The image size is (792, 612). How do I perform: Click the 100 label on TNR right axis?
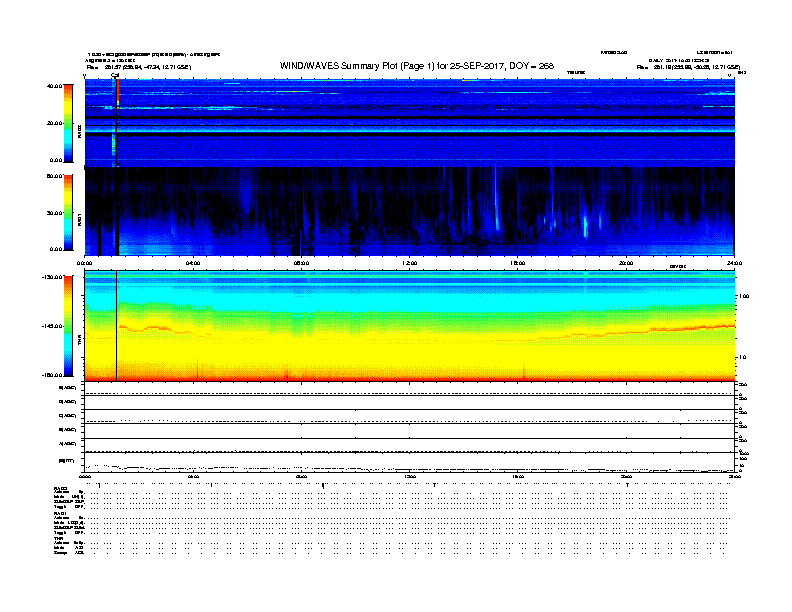(744, 296)
